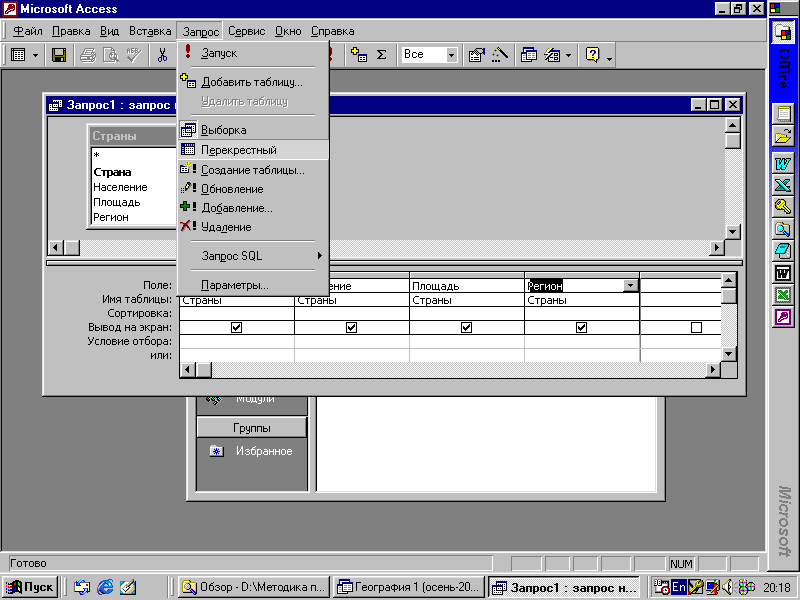800x600 pixels.
Task: Choose Добавить таблицу menu entry
Action: pos(253,82)
